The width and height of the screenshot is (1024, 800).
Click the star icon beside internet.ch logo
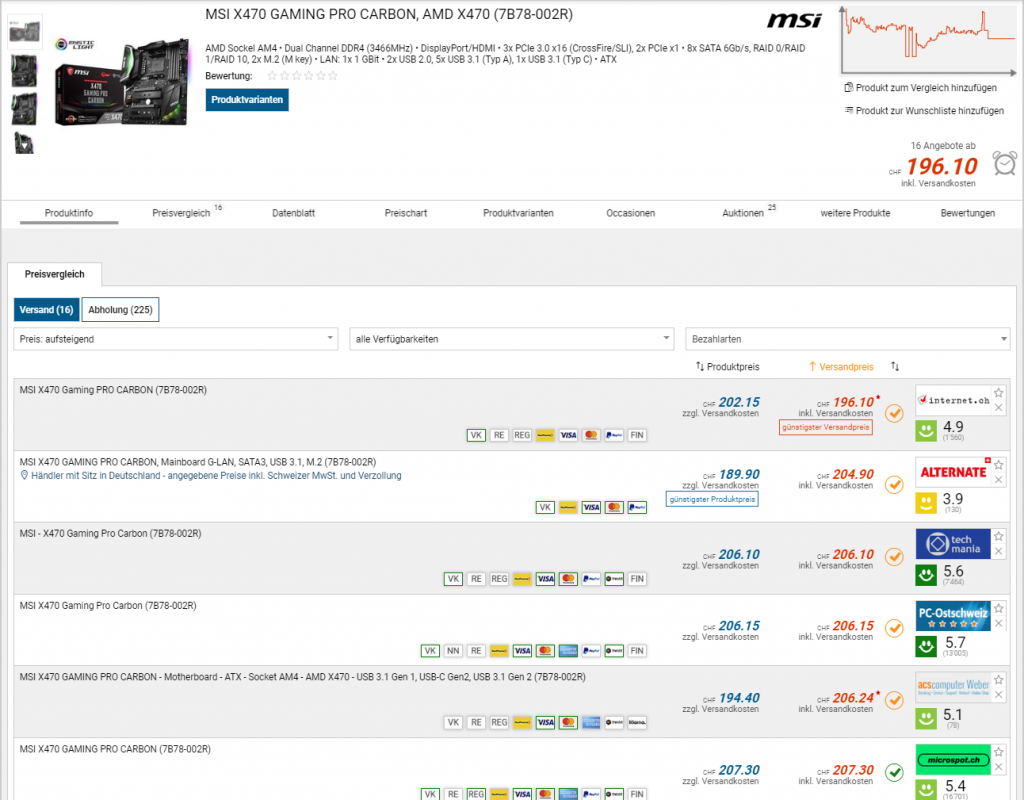997,393
